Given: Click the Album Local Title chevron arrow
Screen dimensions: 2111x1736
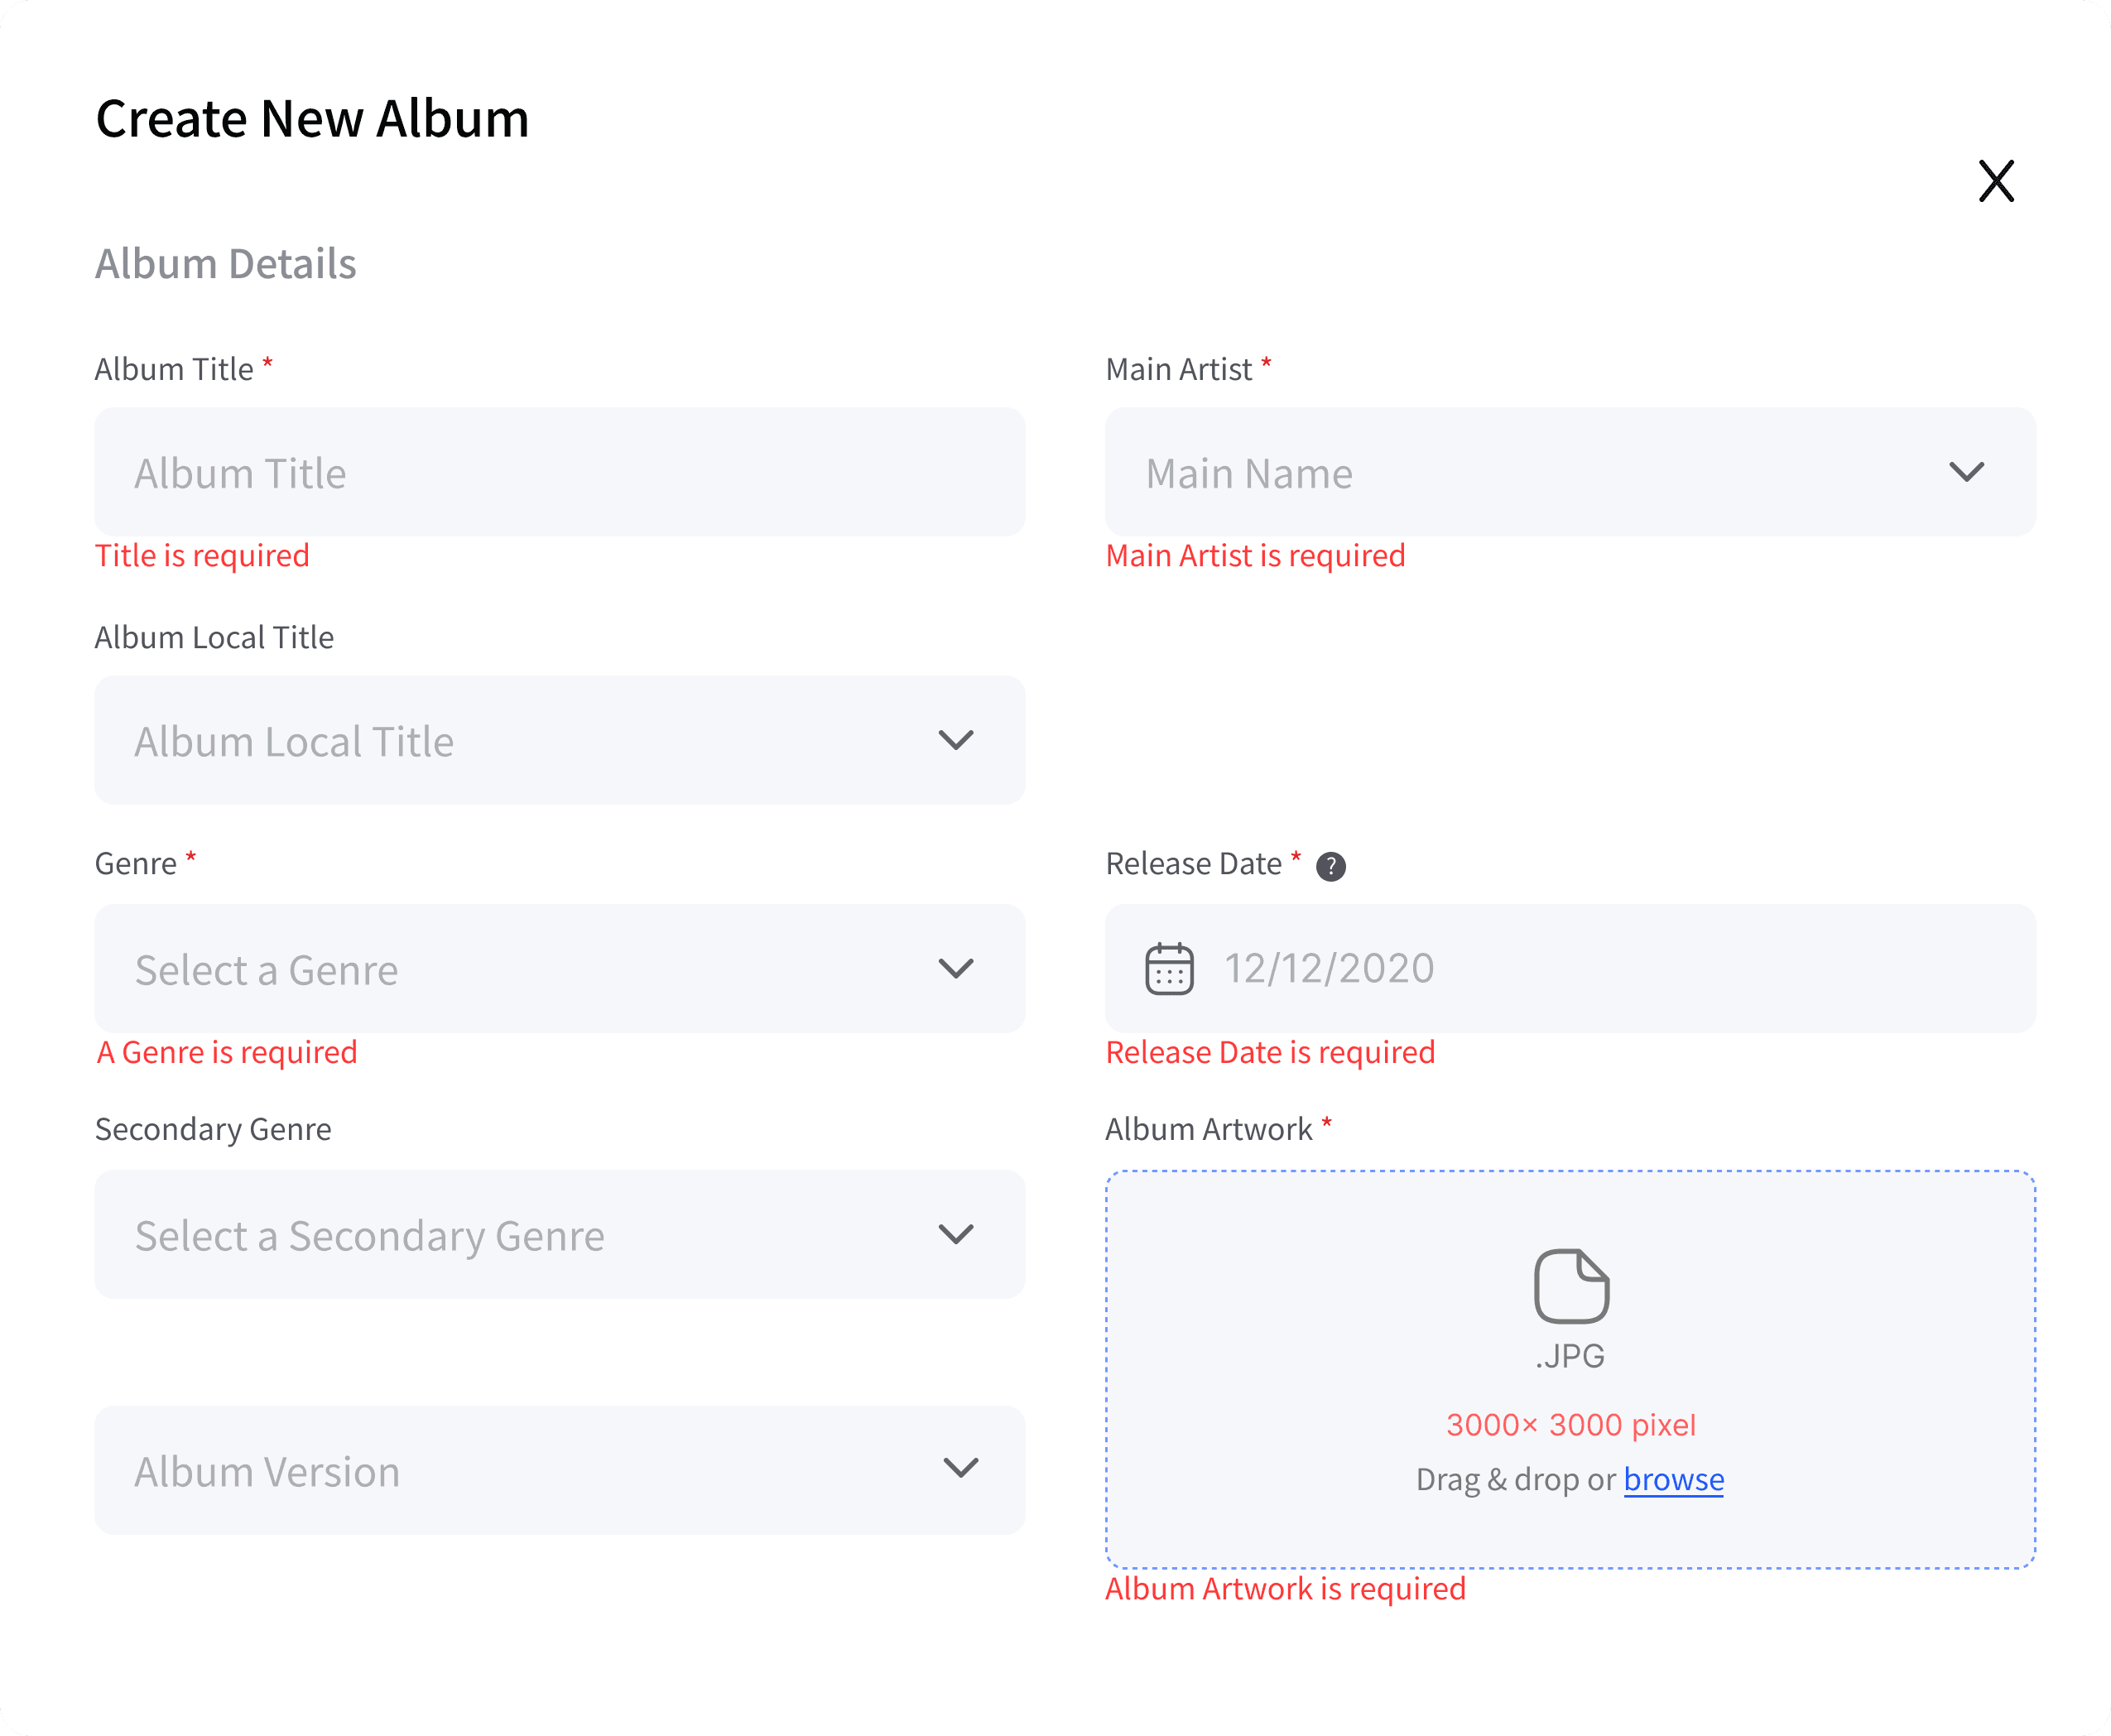Looking at the screenshot, I should [x=956, y=740].
